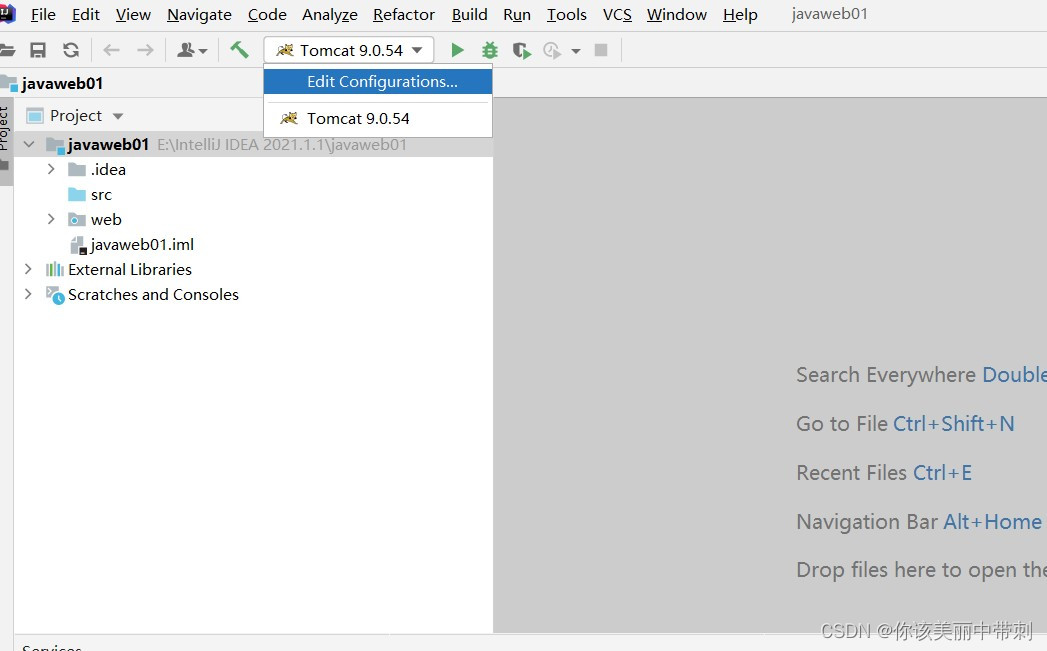This screenshot has height=651, width=1047.
Task: Open the Help menu
Action: [x=740, y=15]
